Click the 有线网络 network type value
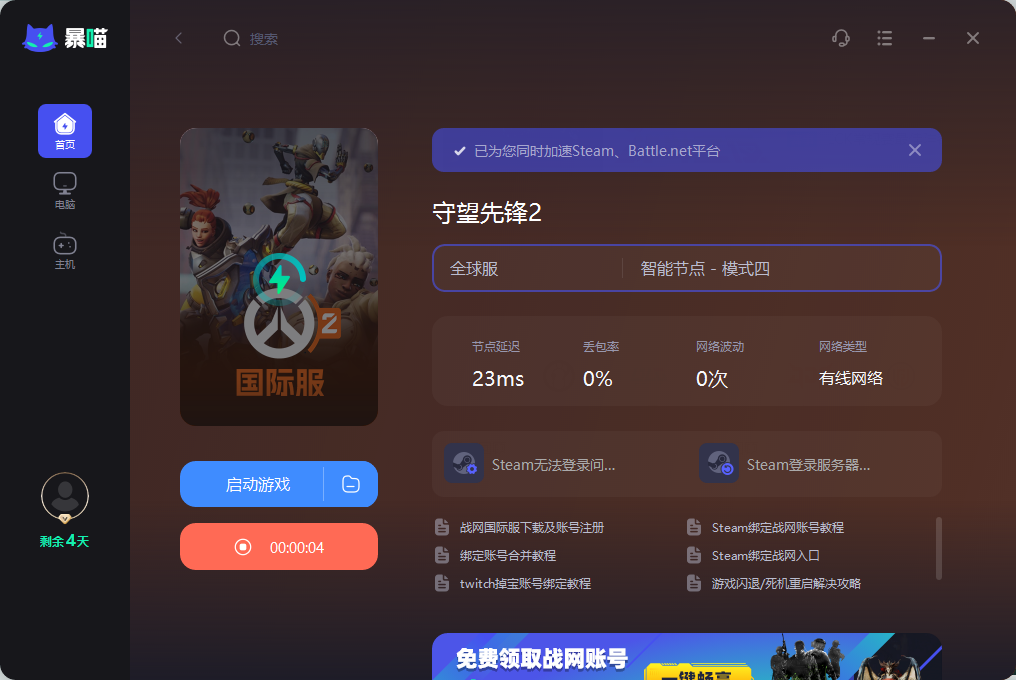 tap(851, 379)
